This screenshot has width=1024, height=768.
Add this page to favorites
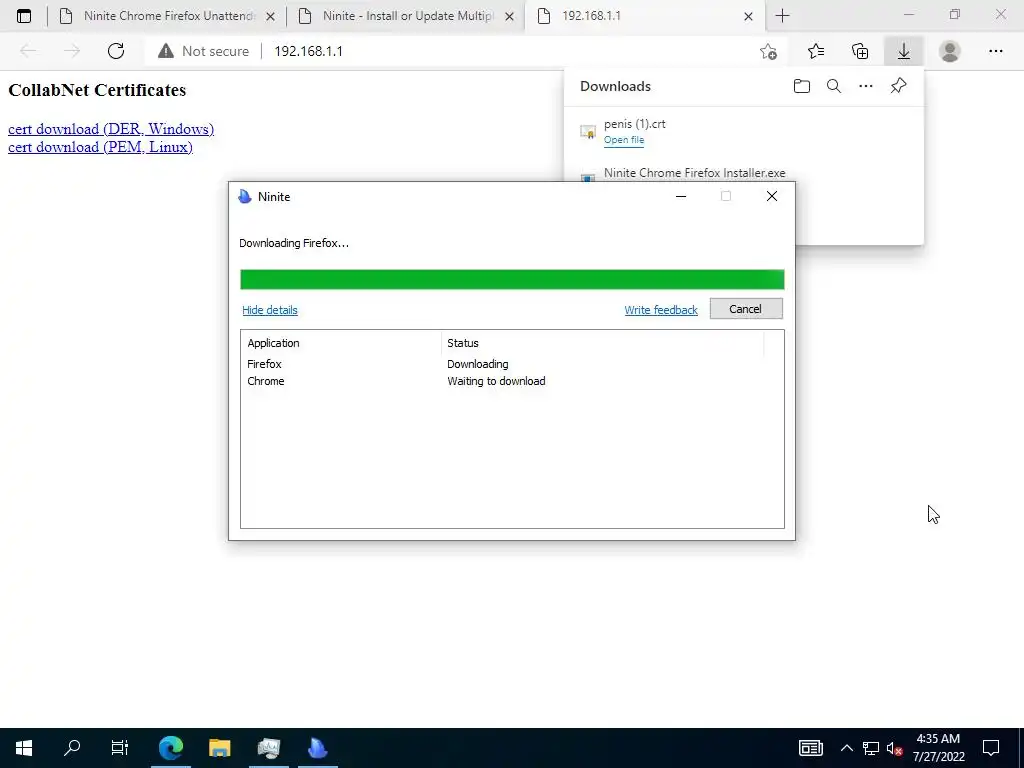[x=769, y=51]
